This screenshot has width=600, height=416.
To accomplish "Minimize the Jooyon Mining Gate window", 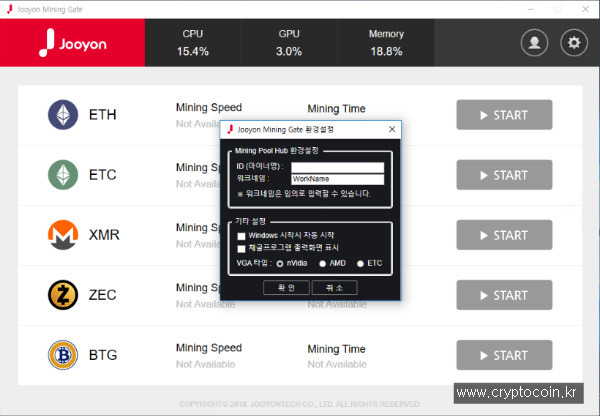I will [531, 9].
